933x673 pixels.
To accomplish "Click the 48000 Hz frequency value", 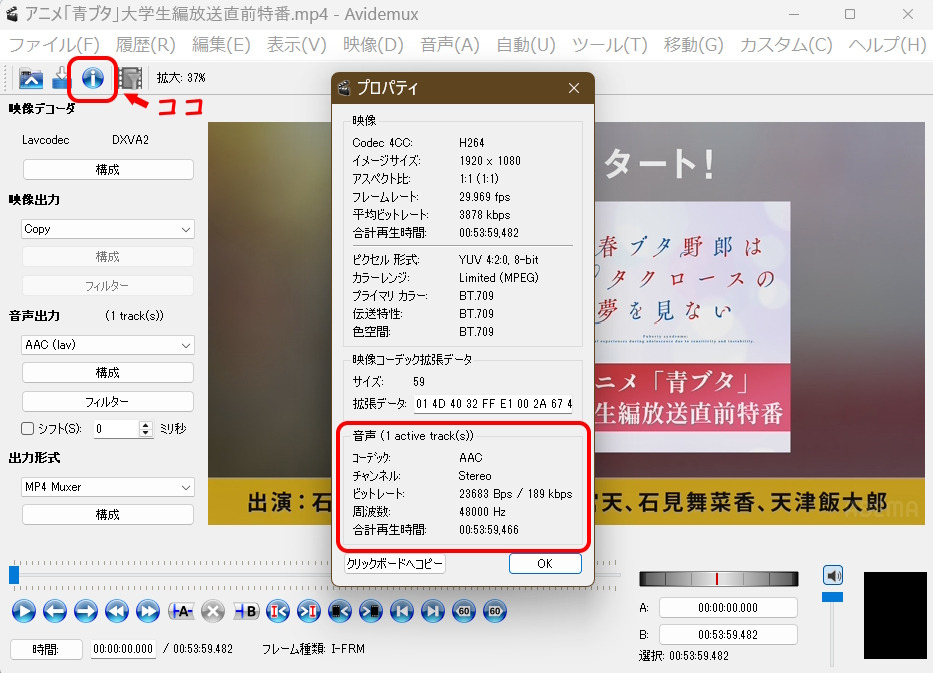I will [482, 512].
